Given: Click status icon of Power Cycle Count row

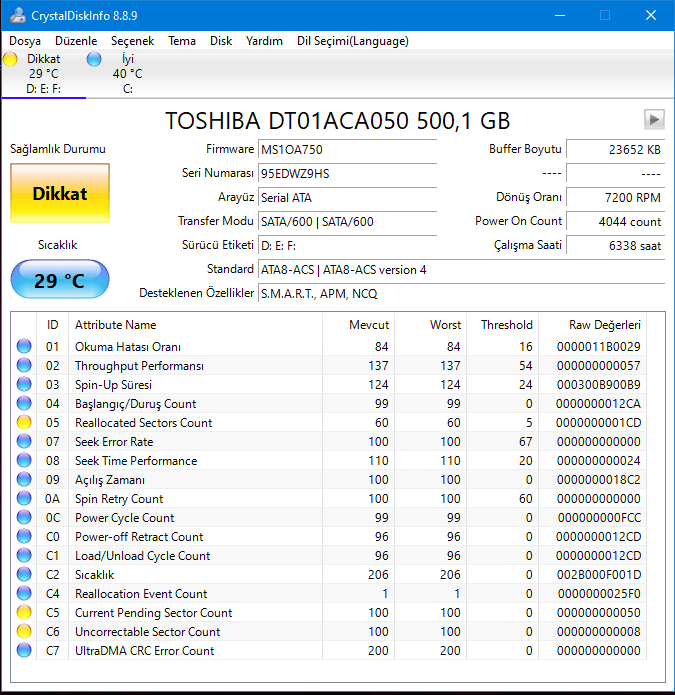Looking at the screenshot, I should 24,517.
